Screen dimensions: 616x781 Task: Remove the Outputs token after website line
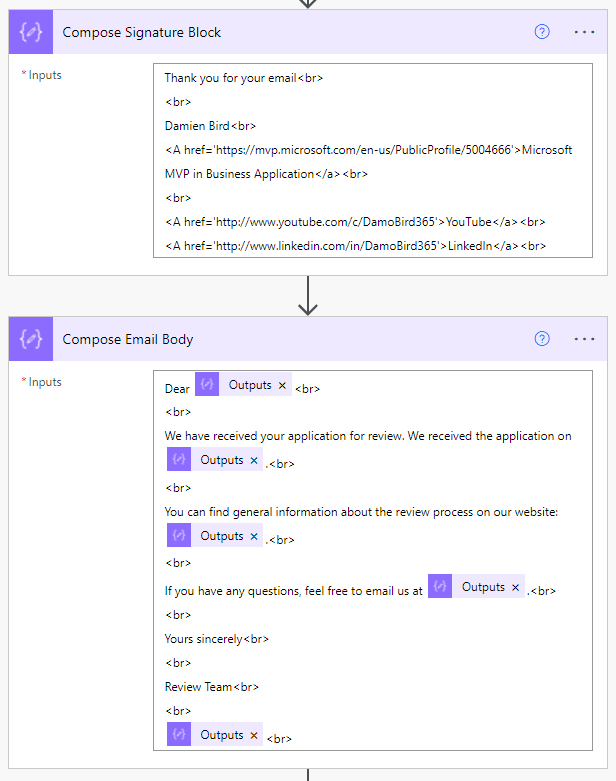(x=254, y=536)
